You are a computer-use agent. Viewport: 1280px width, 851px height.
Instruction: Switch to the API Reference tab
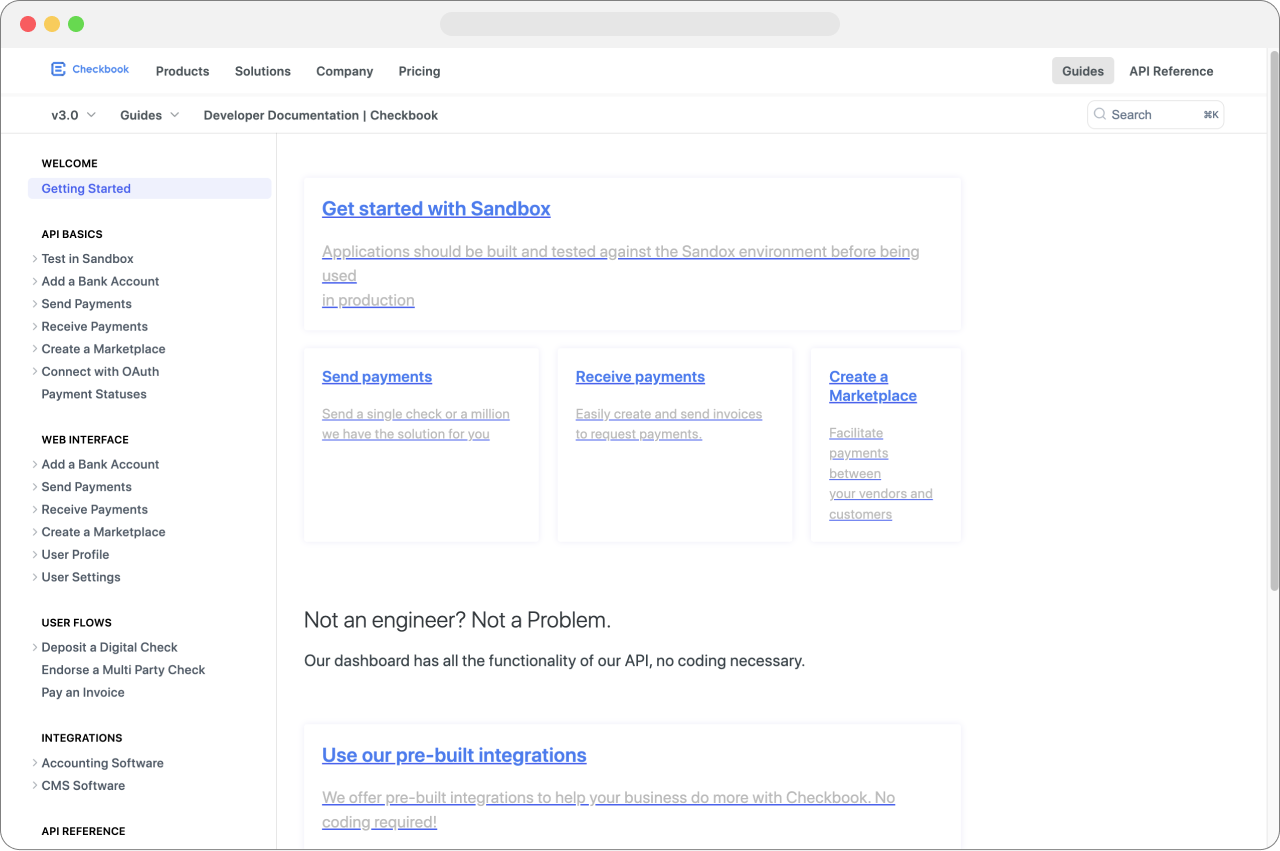pos(1171,71)
